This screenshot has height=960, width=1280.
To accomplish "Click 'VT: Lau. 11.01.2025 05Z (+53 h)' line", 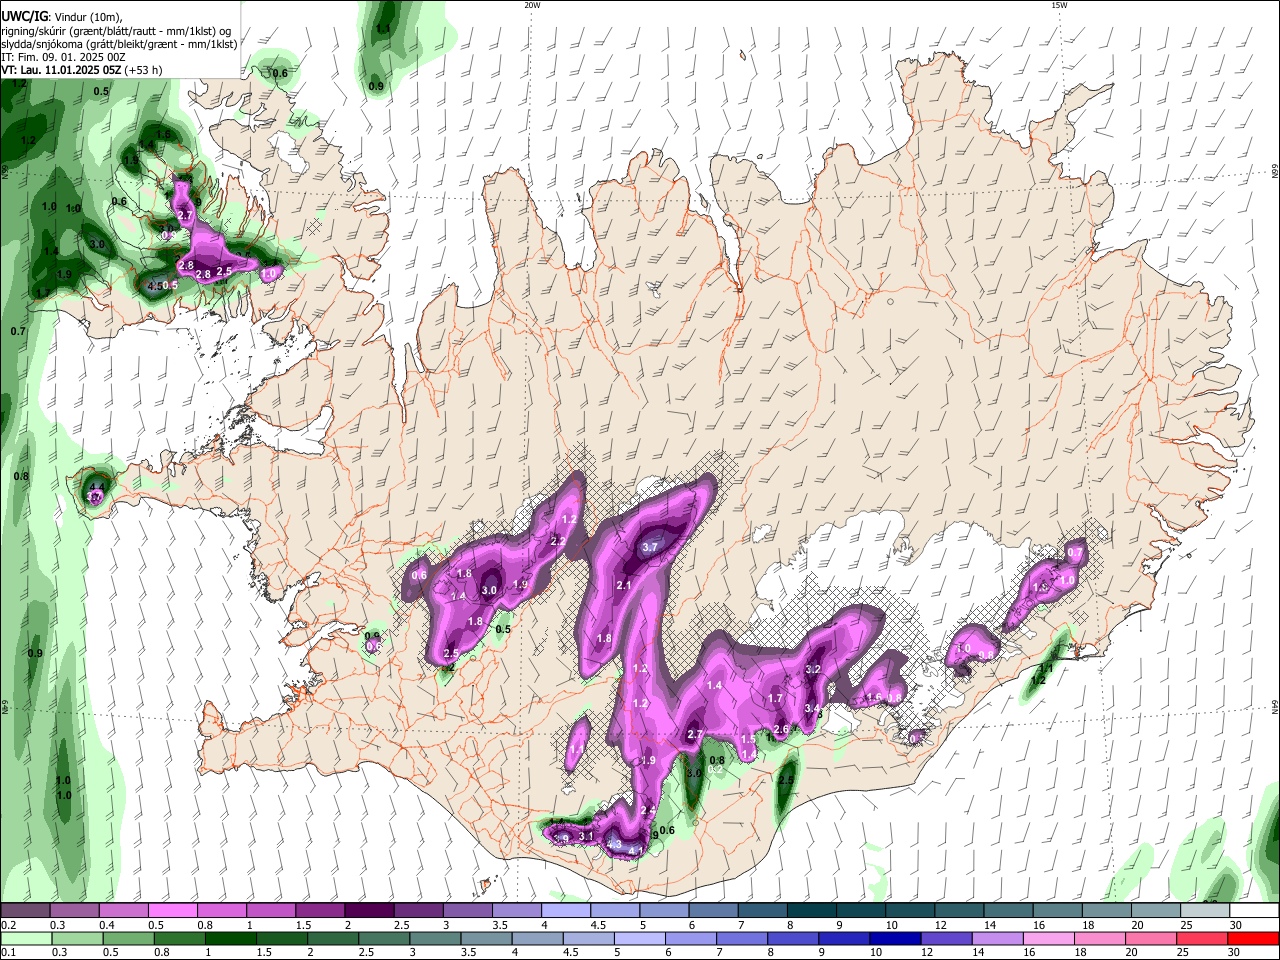I will click(x=81, y=70).
